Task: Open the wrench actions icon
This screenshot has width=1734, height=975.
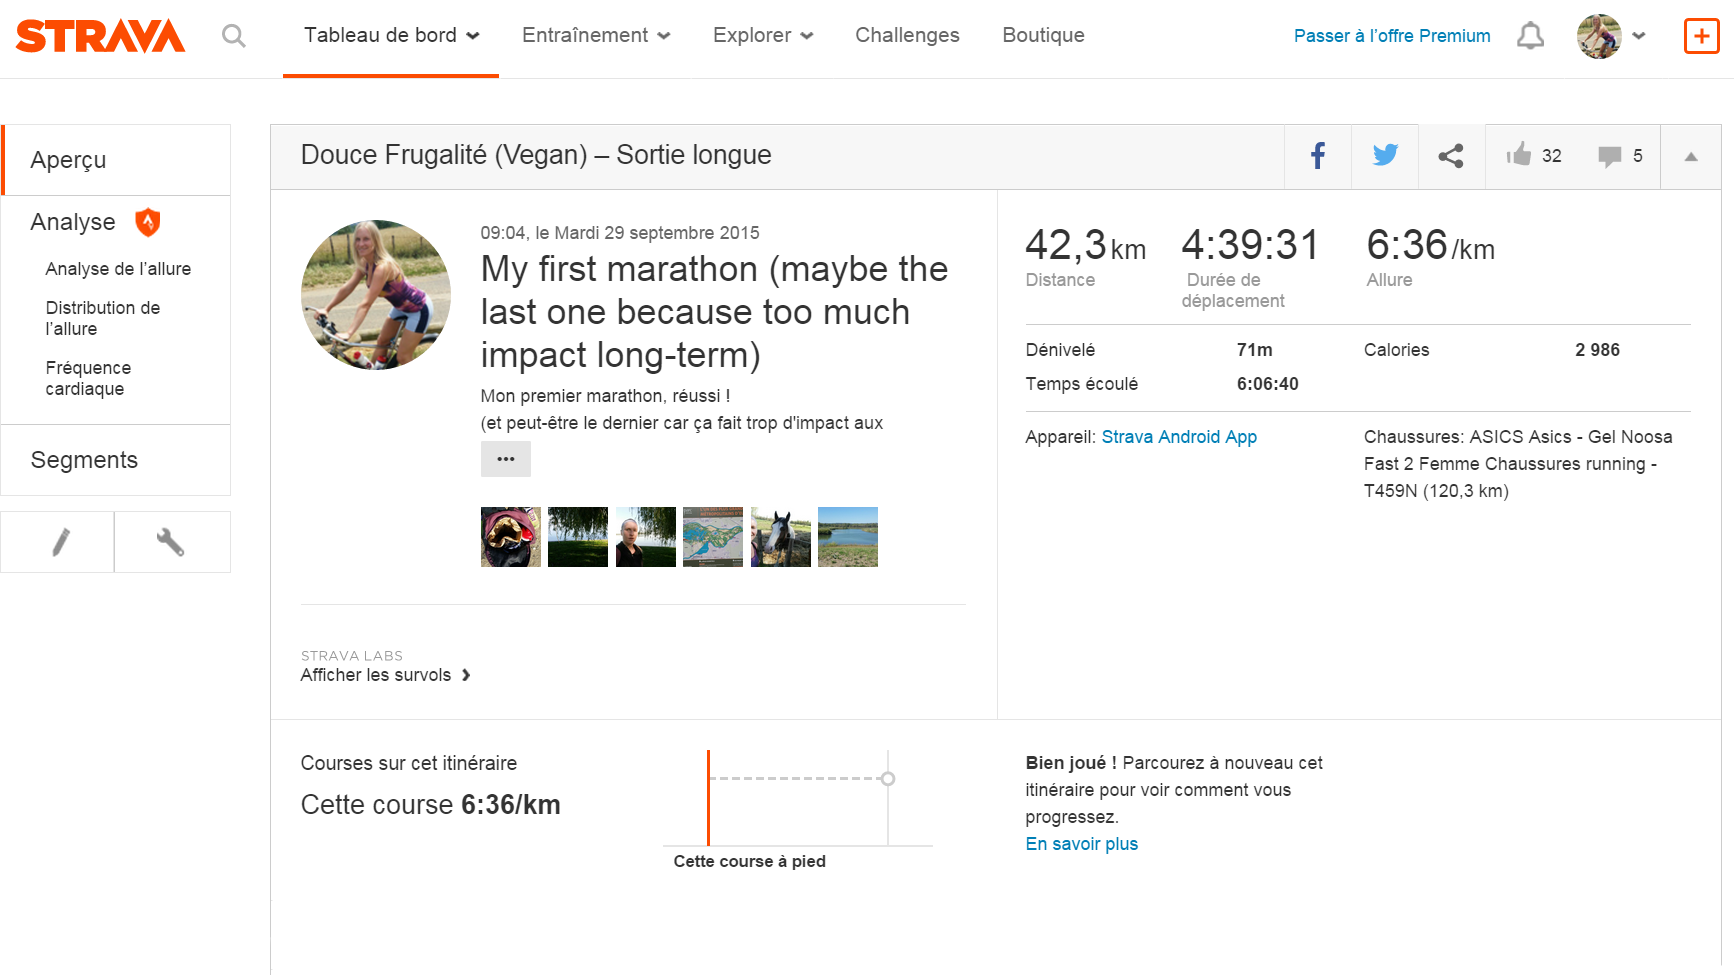Action: [171, 542]
